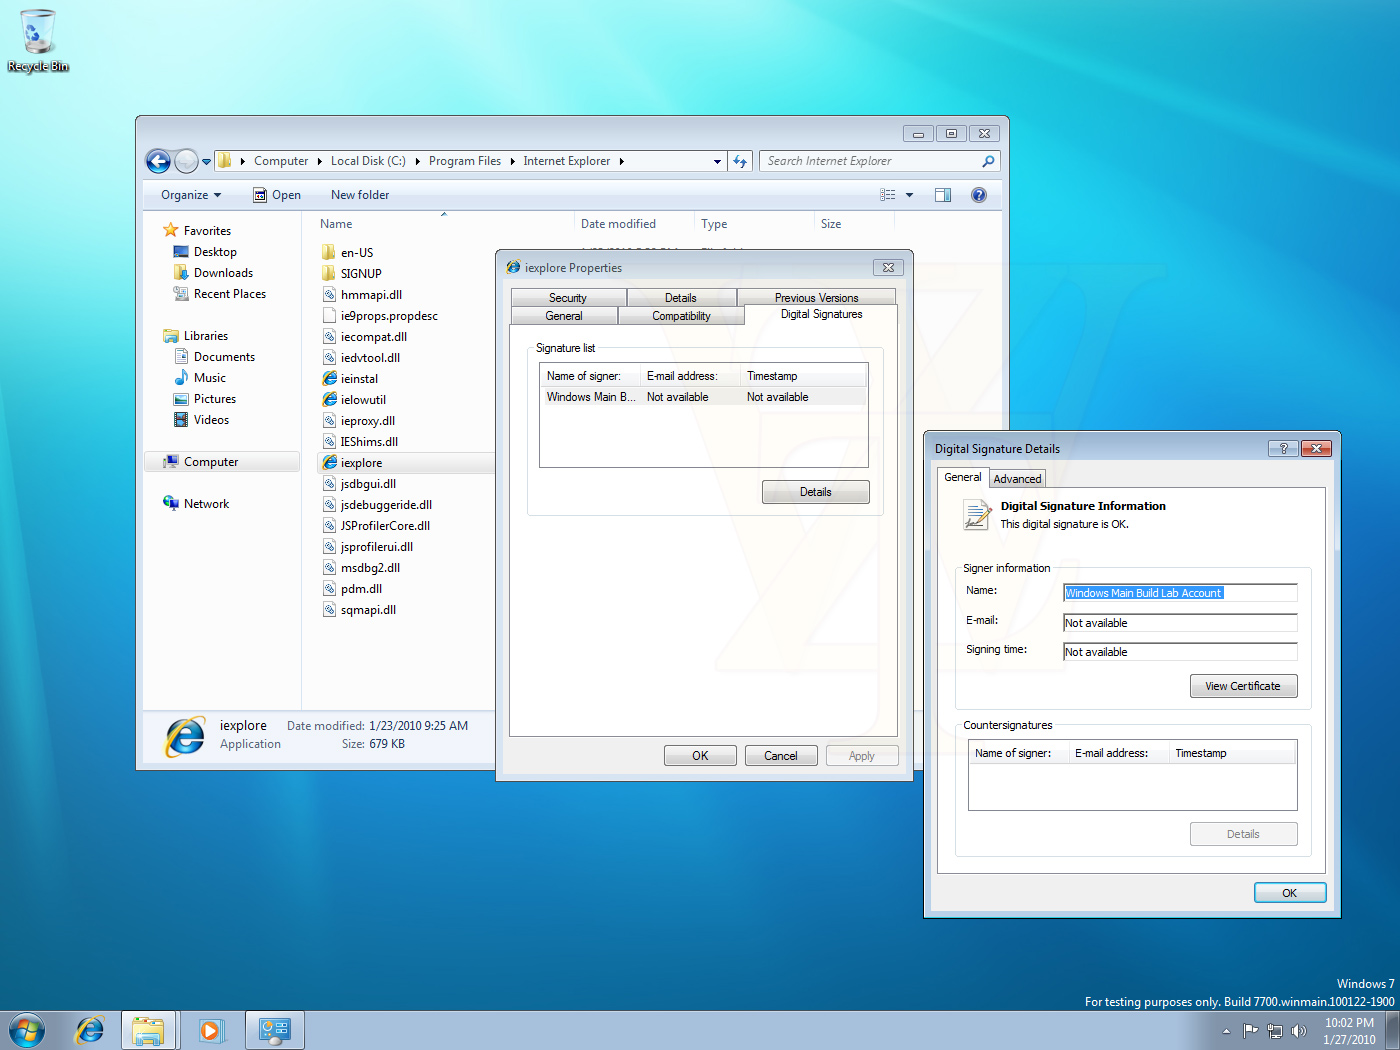Open the Compatibility tab in Properties
The height and width of the screenshot is (1050, 1400).
[681, 316]
